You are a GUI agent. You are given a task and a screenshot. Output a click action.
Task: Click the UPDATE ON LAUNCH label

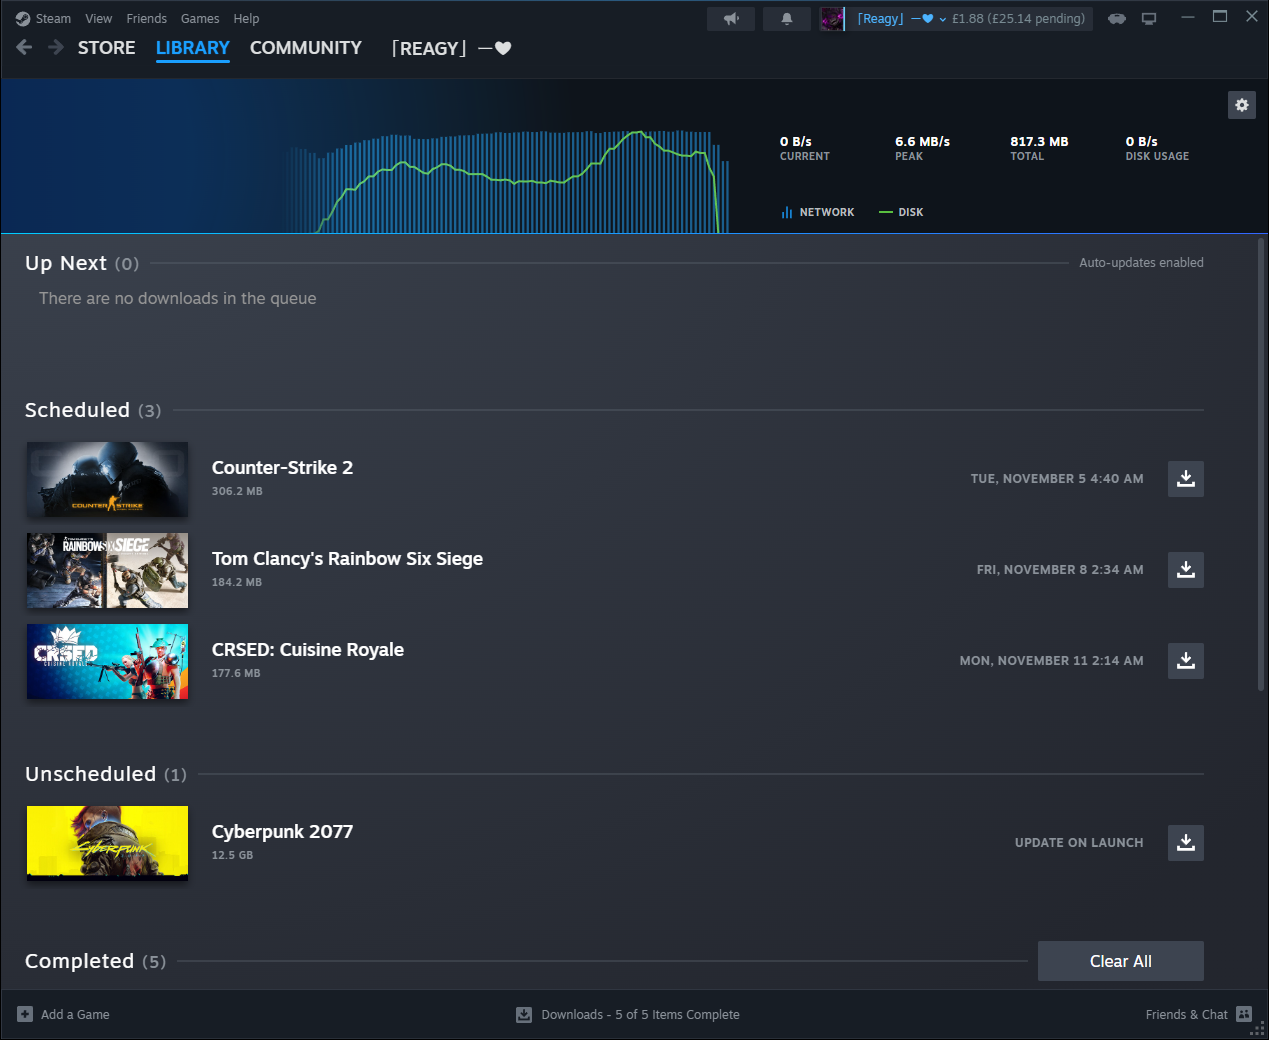click(1079, 843)
